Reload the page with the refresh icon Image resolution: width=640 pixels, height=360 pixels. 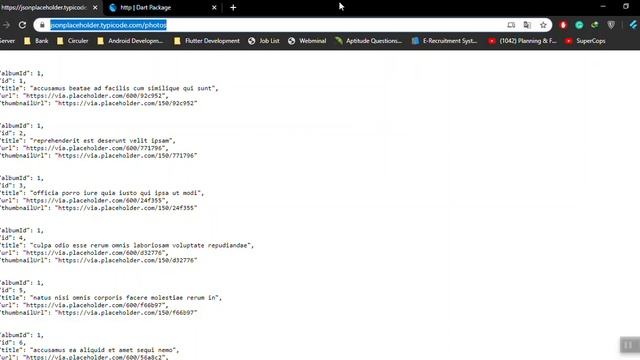pos(22,25)
